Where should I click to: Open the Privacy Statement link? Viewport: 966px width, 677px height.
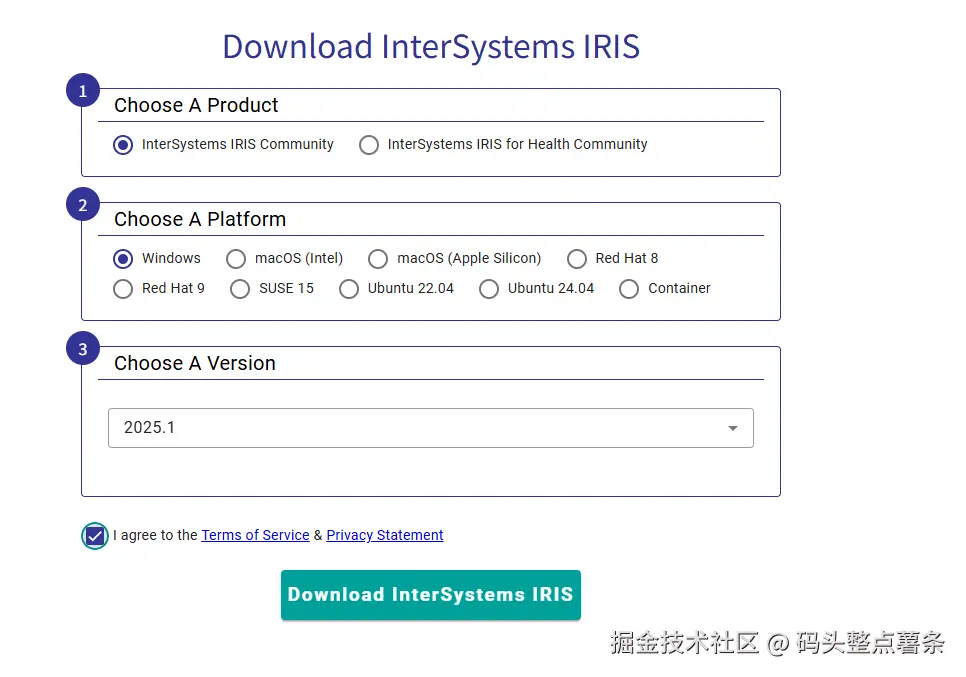[384, 535]
